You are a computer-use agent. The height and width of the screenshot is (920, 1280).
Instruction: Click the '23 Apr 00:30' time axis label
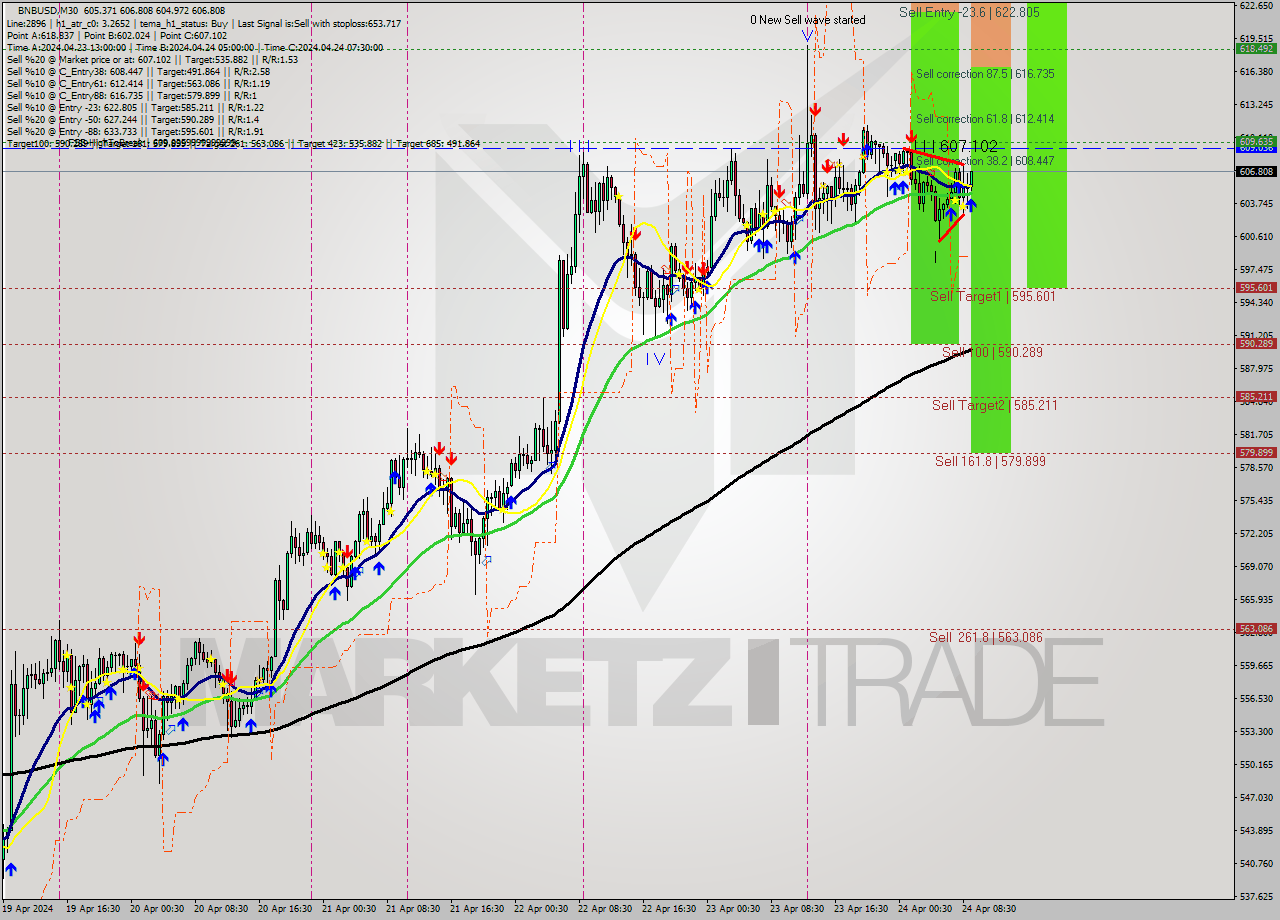click(732, 909)
